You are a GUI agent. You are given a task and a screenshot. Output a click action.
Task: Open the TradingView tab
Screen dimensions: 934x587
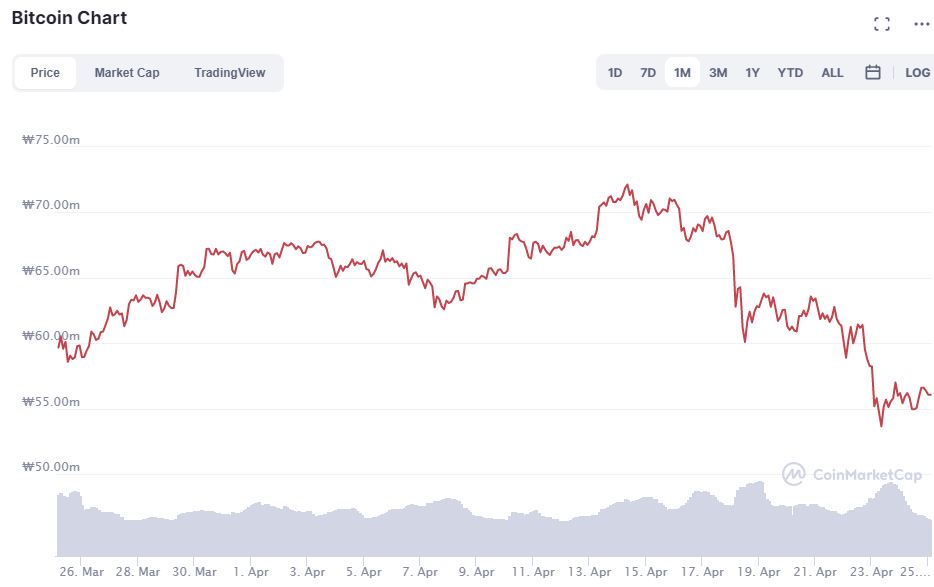click(x=230, y=72)
